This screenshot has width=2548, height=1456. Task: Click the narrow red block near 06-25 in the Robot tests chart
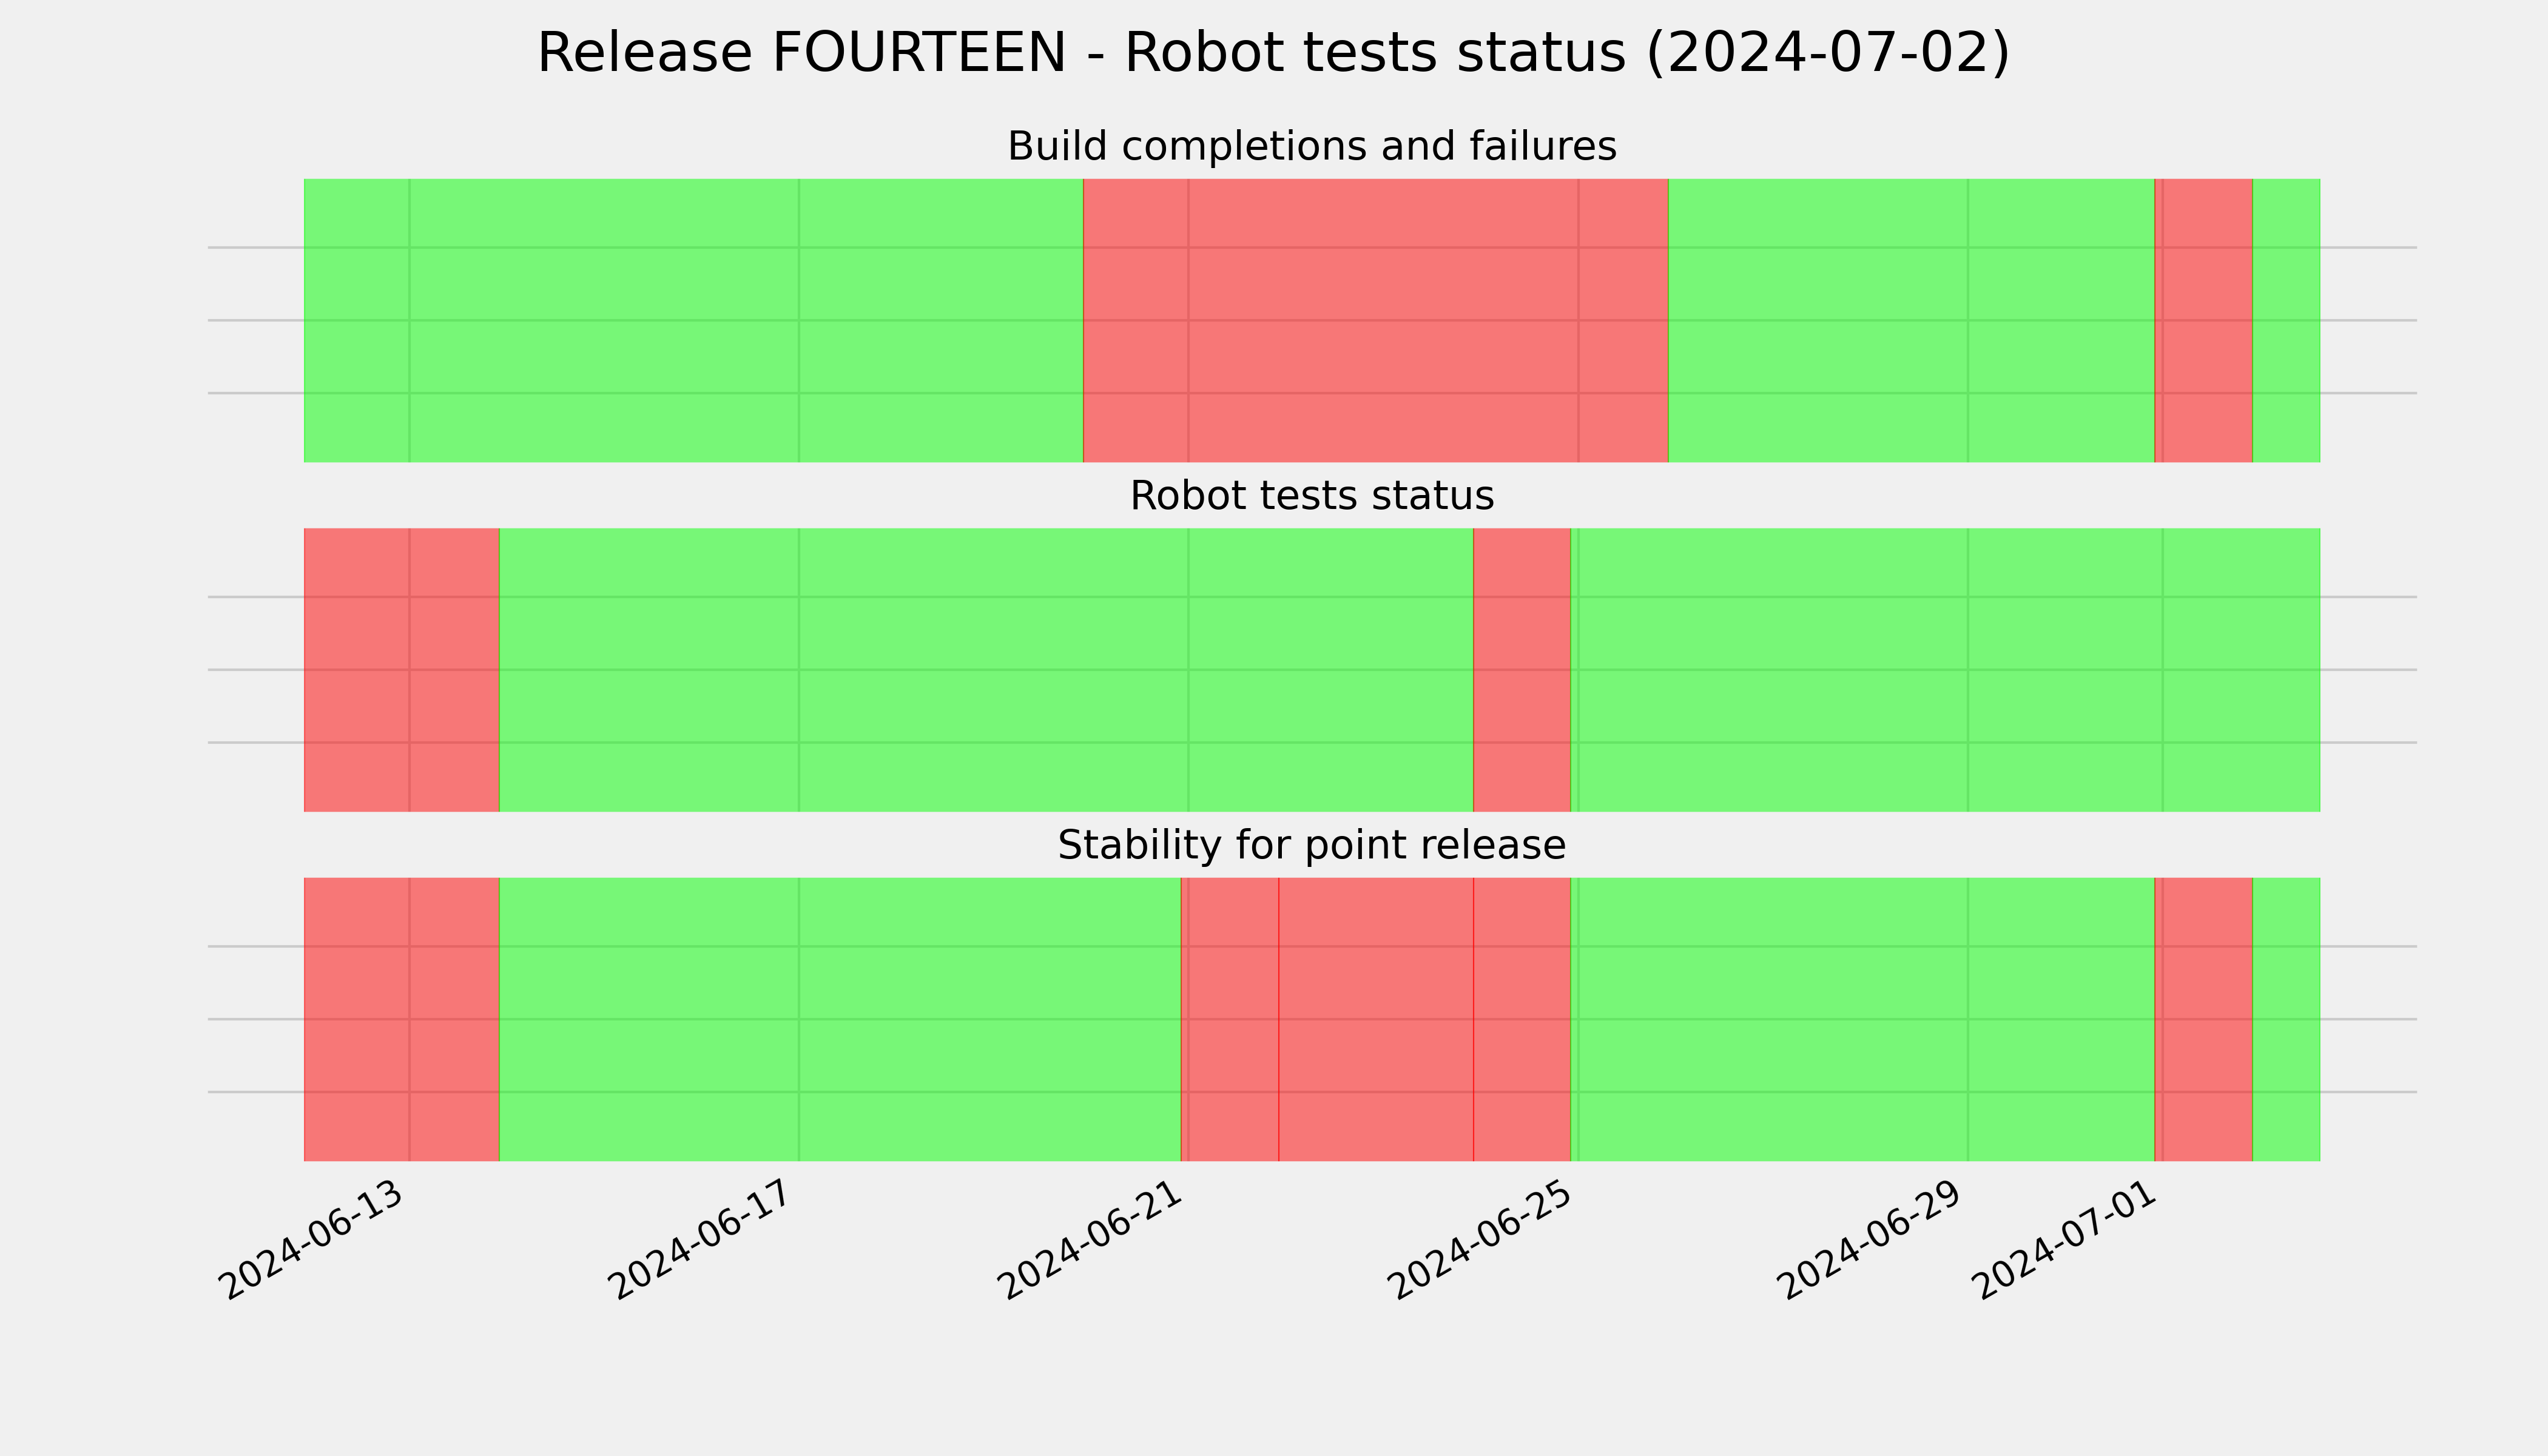pyautogui.click(x=1521, y=670)
